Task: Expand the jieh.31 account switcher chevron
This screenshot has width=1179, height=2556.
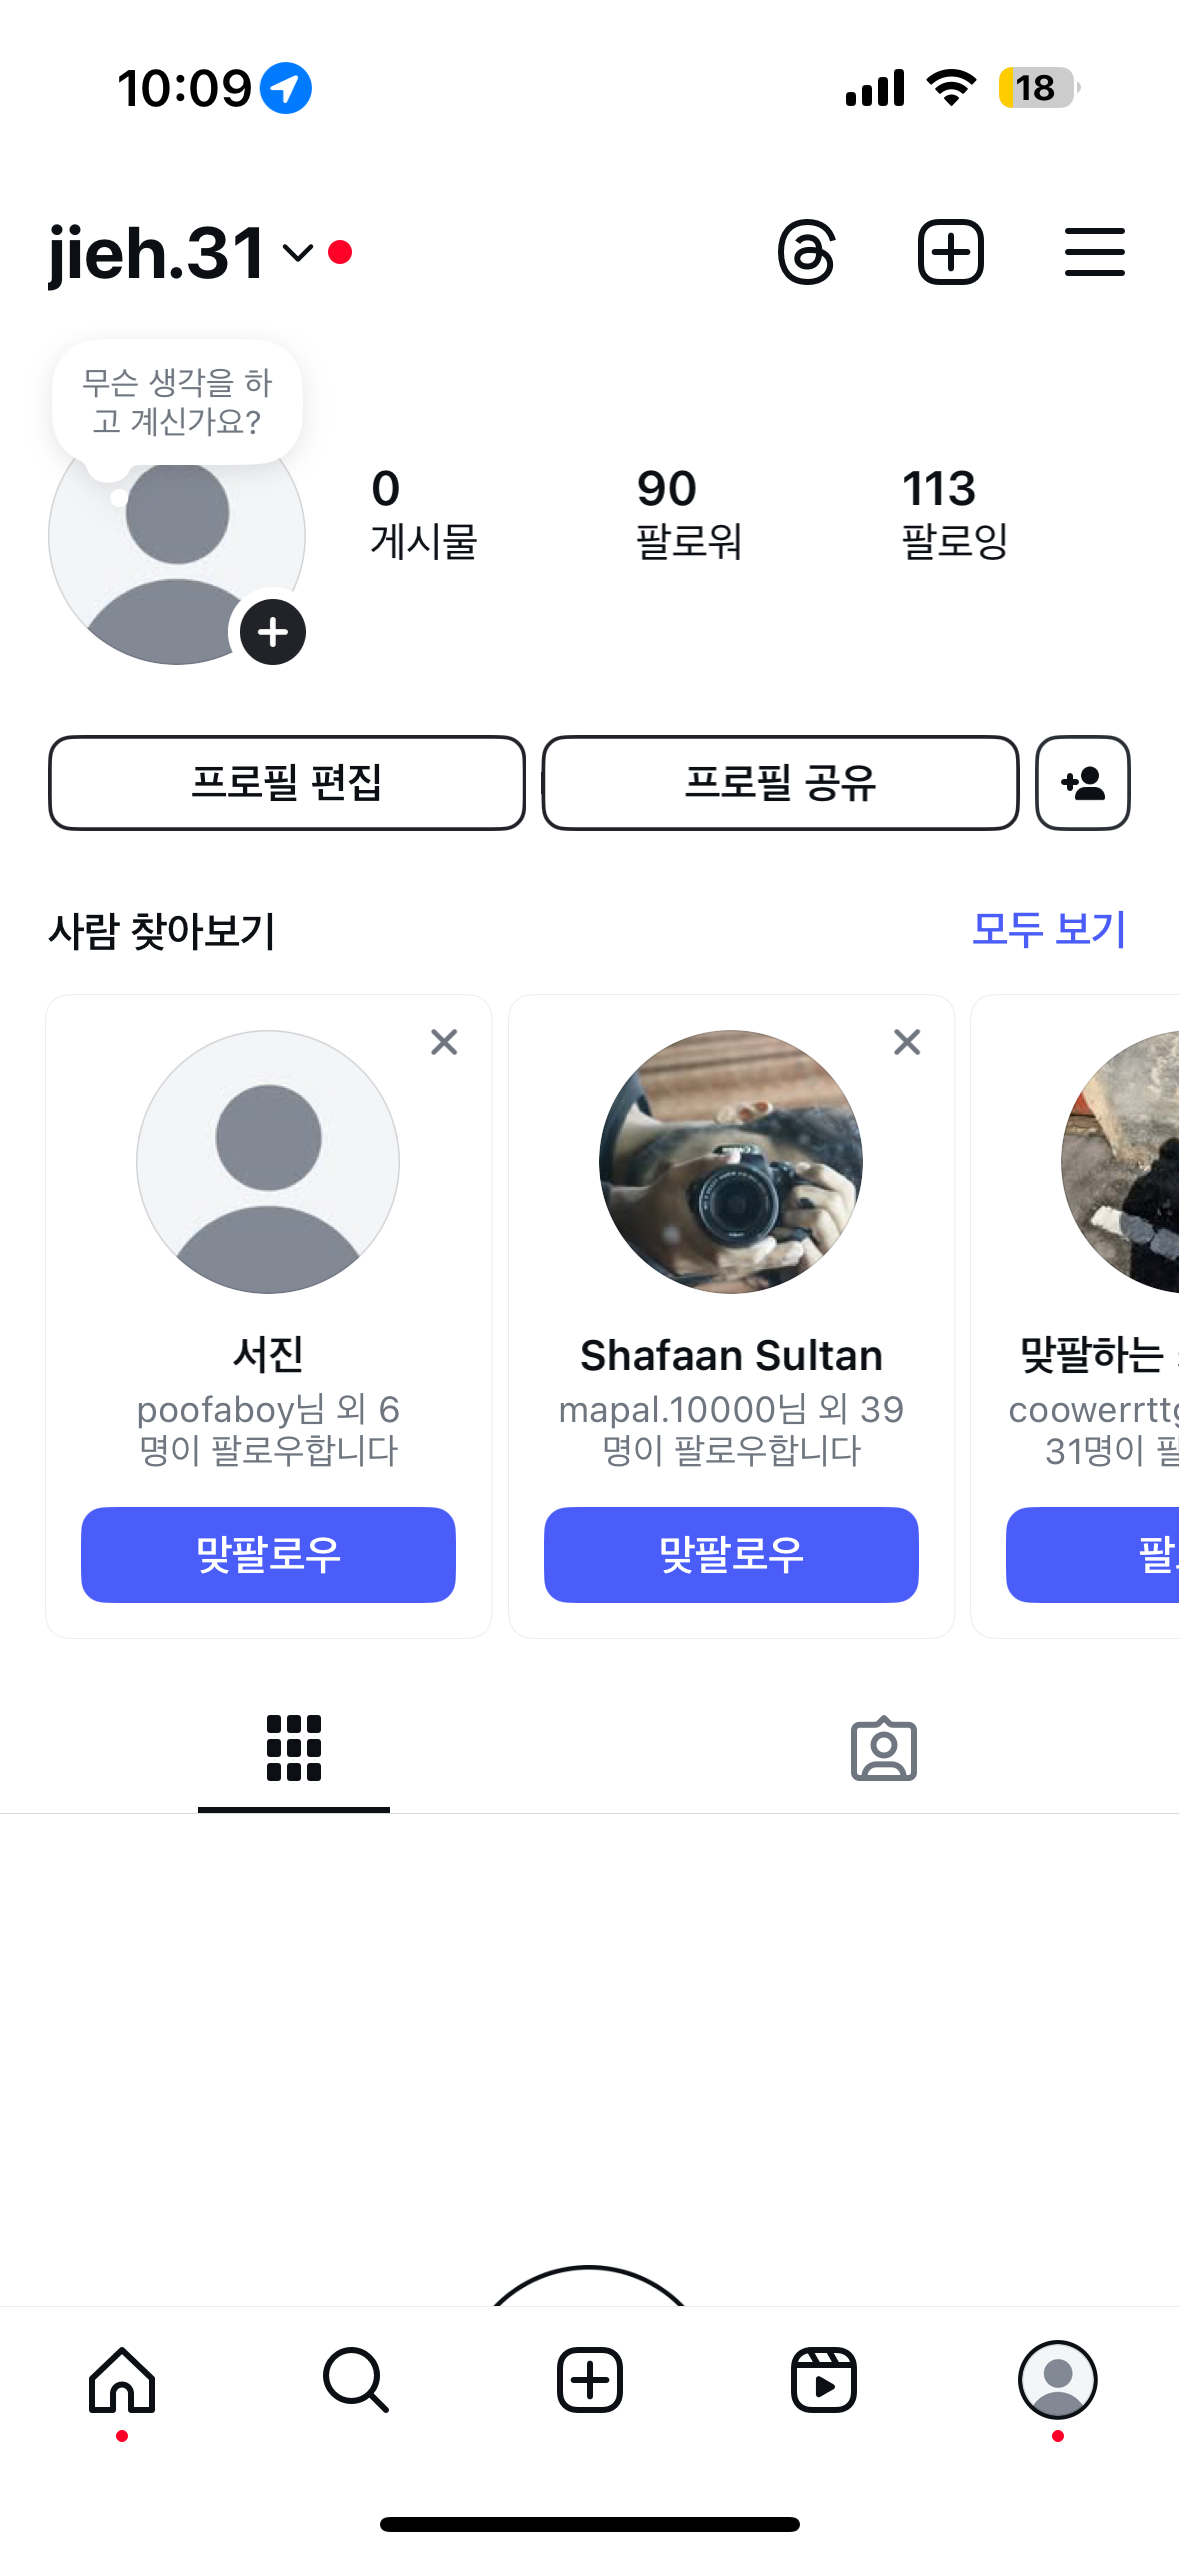Action: click(x=298, y=253)
